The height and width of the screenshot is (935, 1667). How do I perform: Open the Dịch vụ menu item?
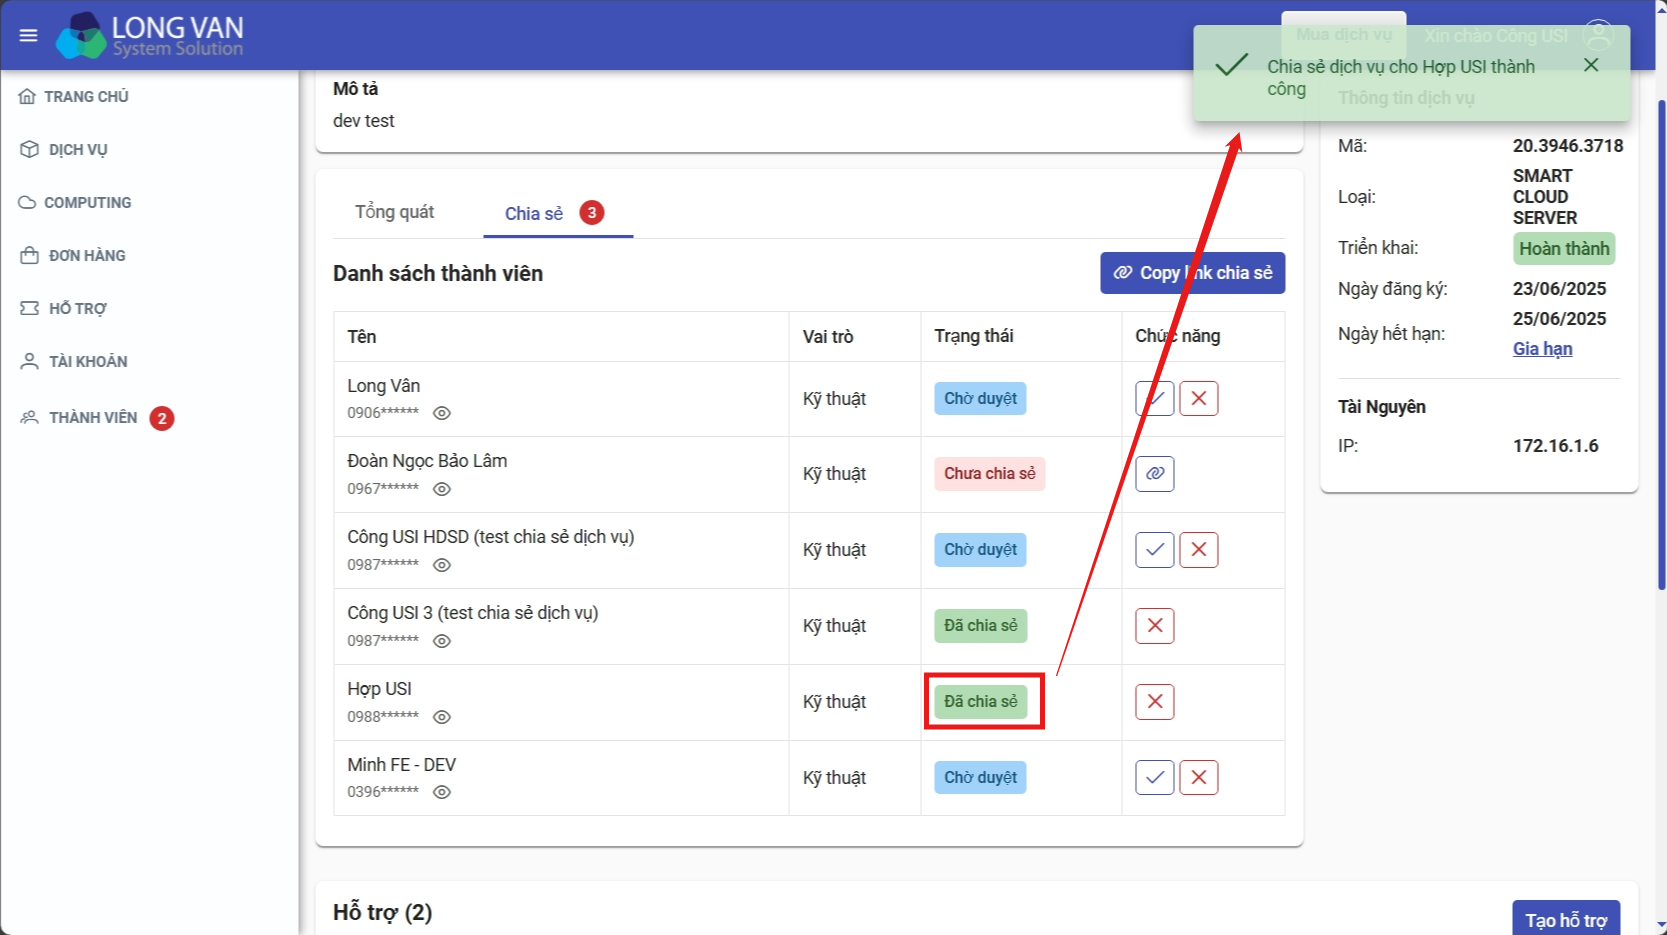64,149
